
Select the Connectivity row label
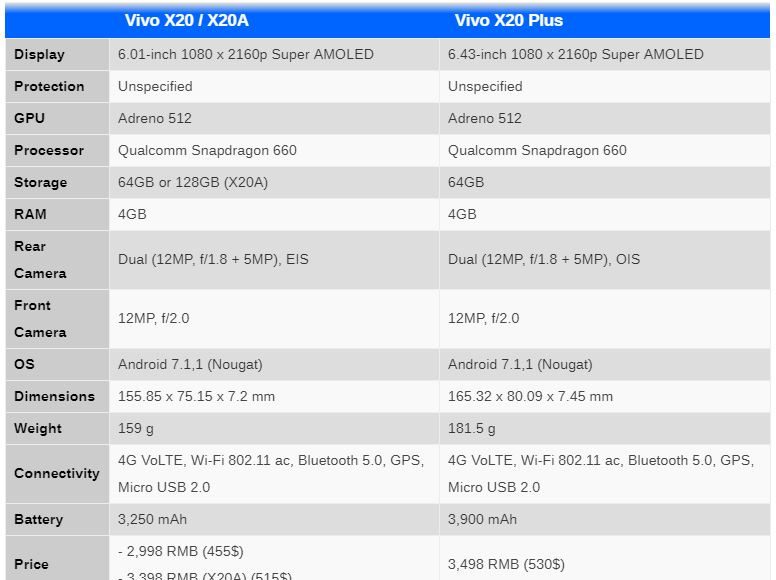click(57, 474)
